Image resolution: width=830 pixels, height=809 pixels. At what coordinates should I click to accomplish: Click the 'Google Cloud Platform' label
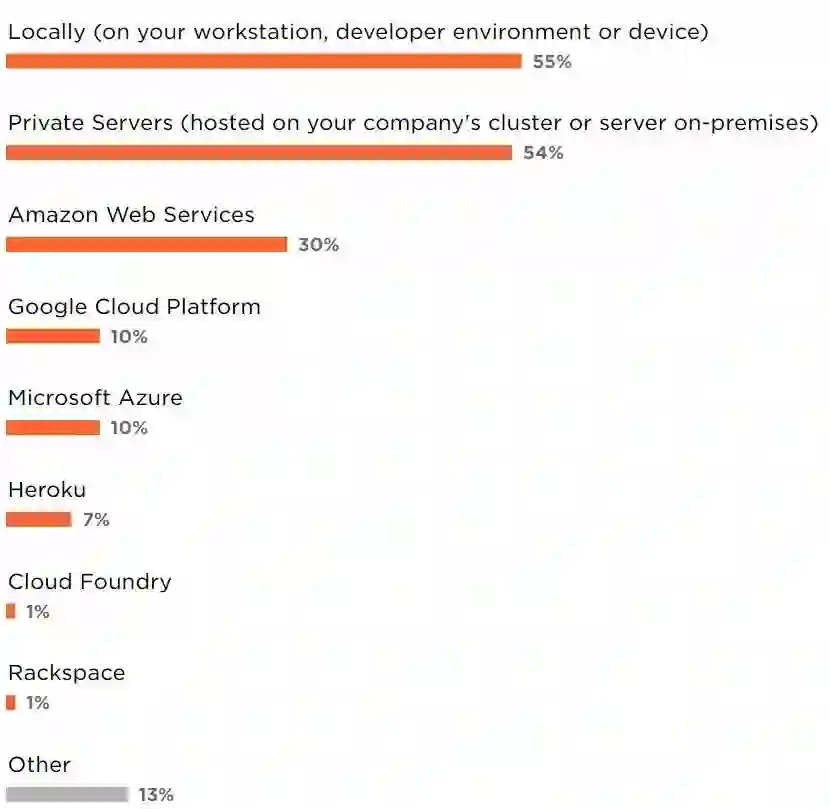pos(134,307)
